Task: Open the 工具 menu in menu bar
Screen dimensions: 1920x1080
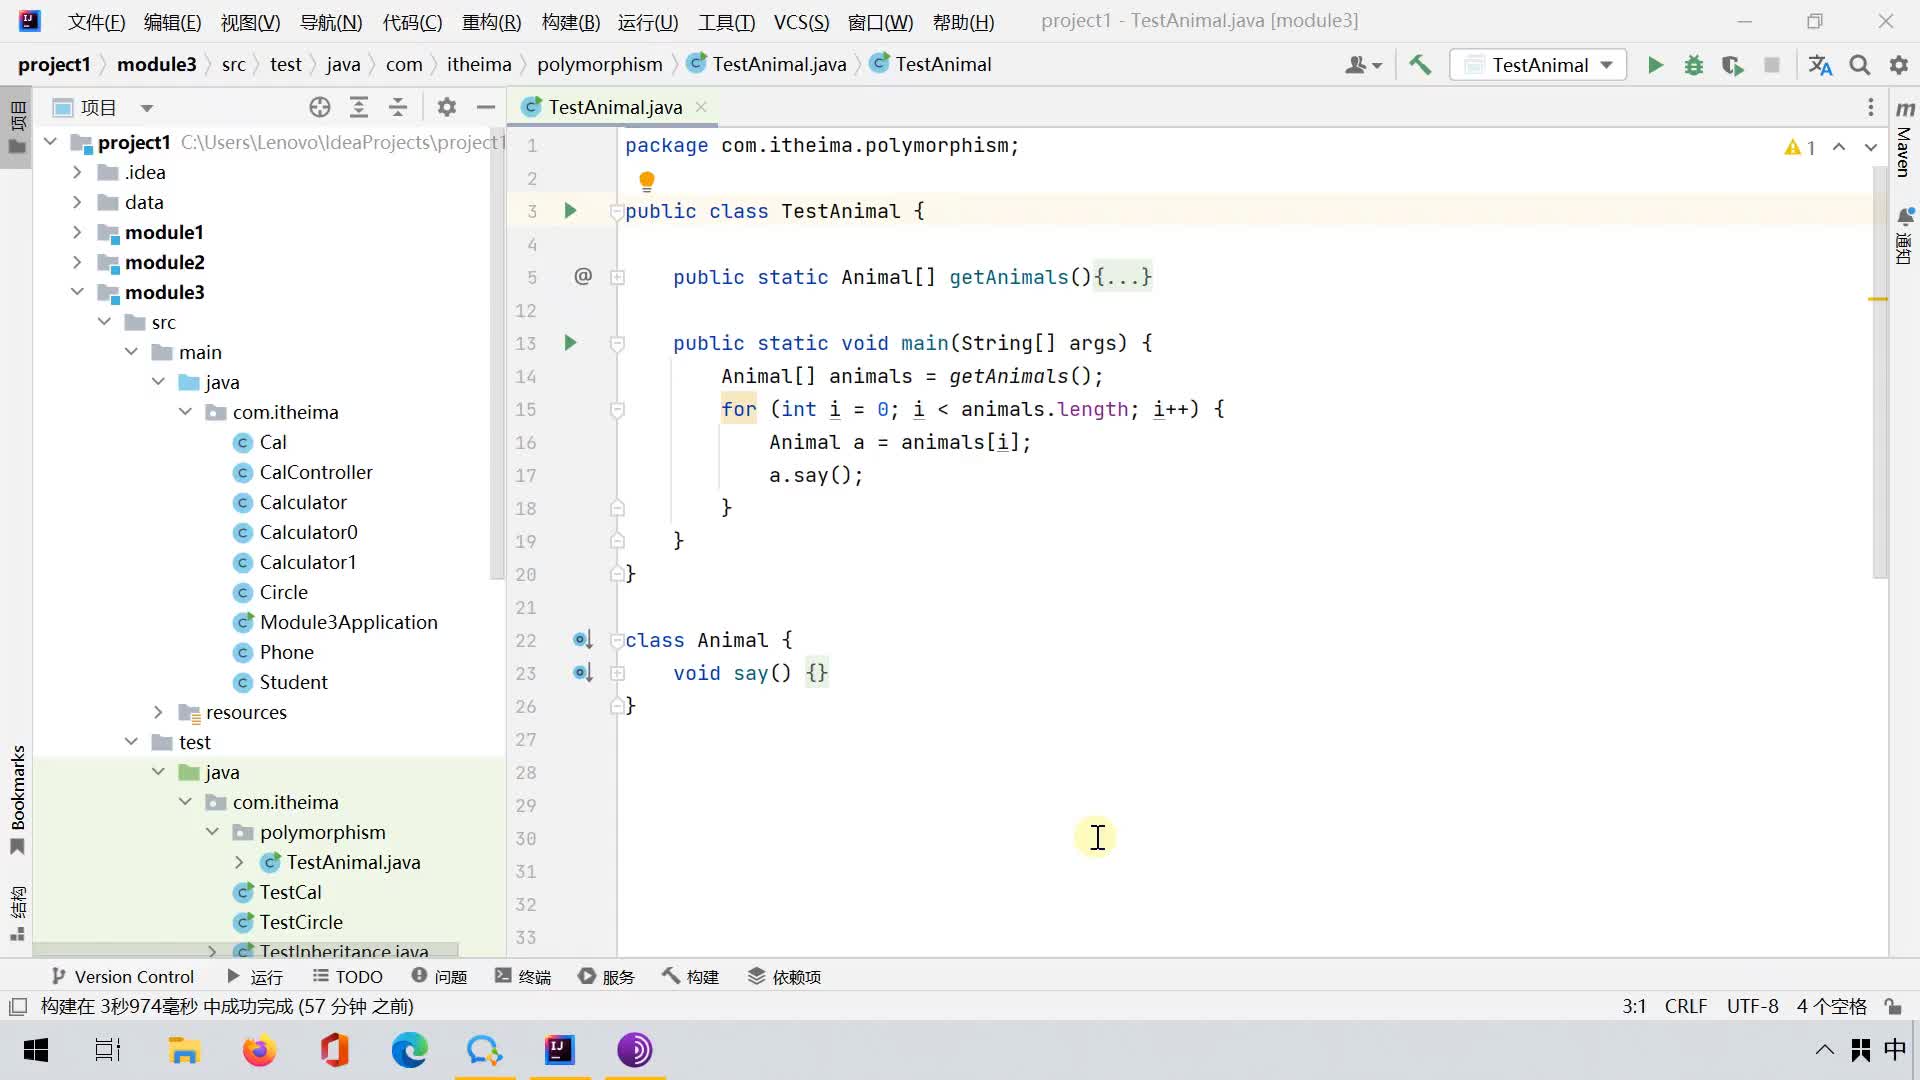Action: pos(733,21)
